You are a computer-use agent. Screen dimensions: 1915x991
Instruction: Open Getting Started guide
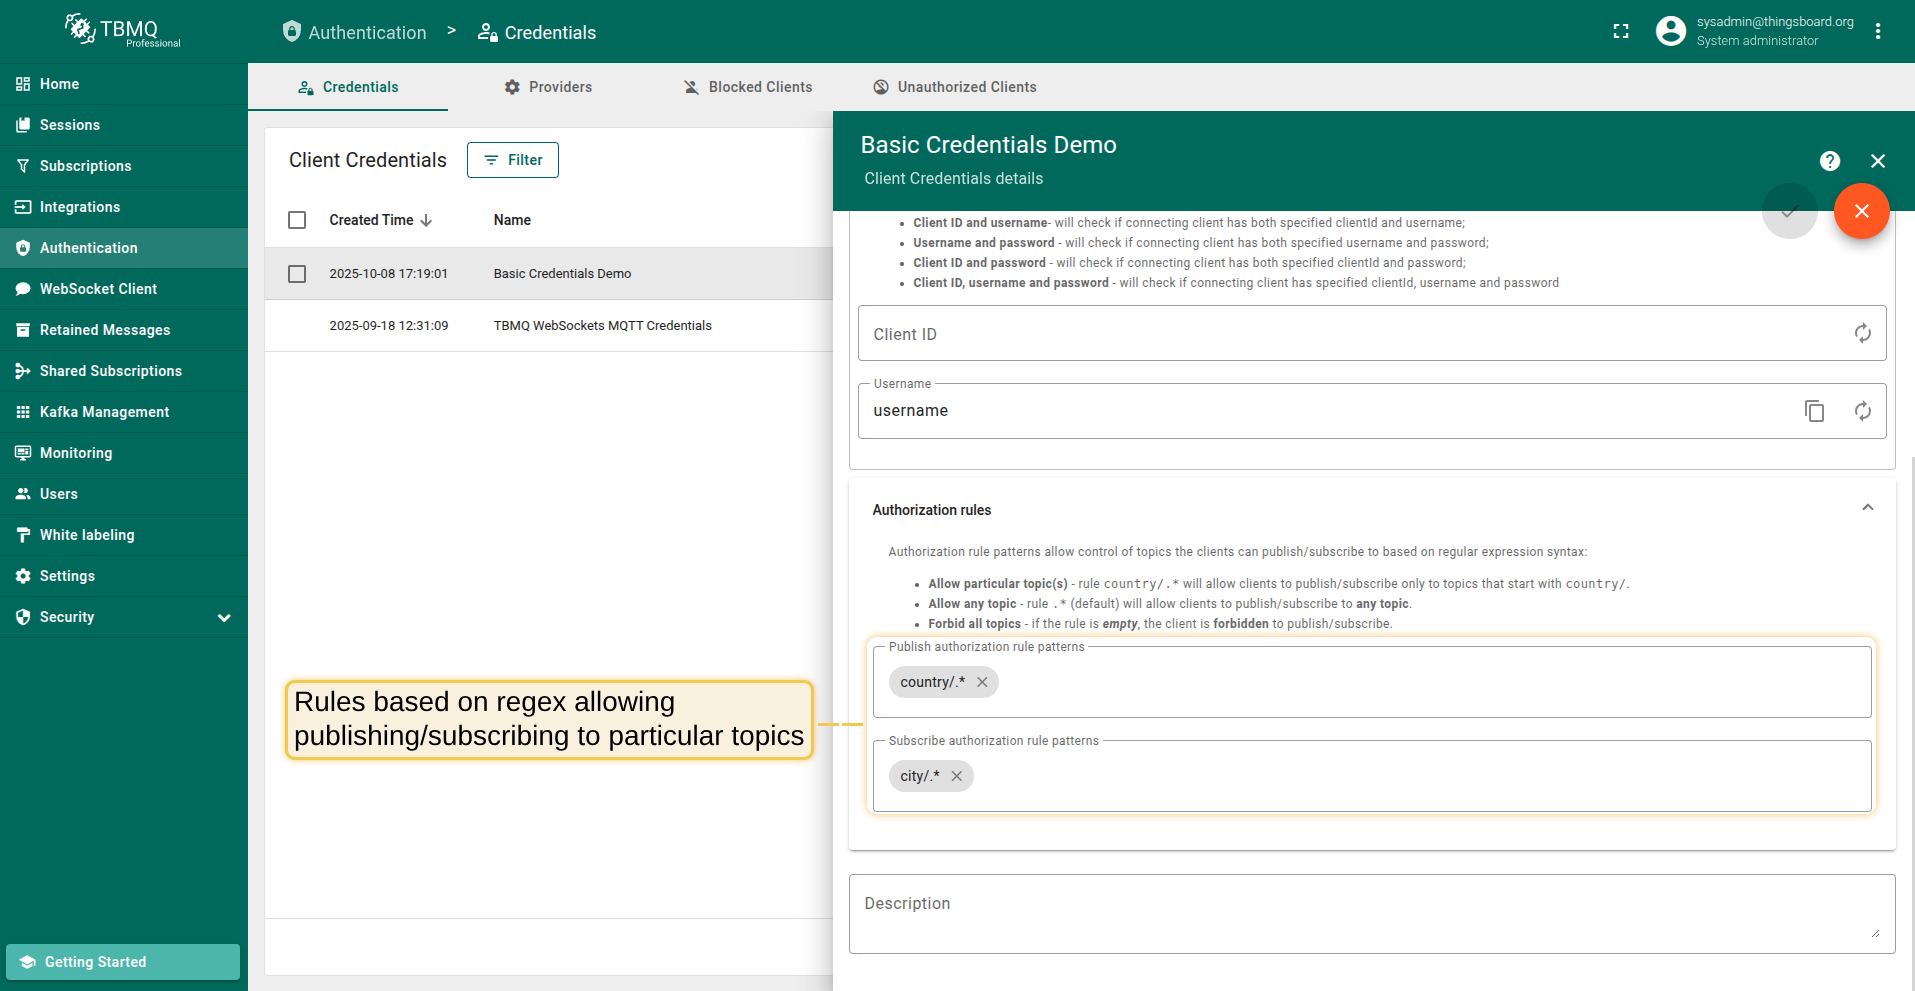point(123,962)
